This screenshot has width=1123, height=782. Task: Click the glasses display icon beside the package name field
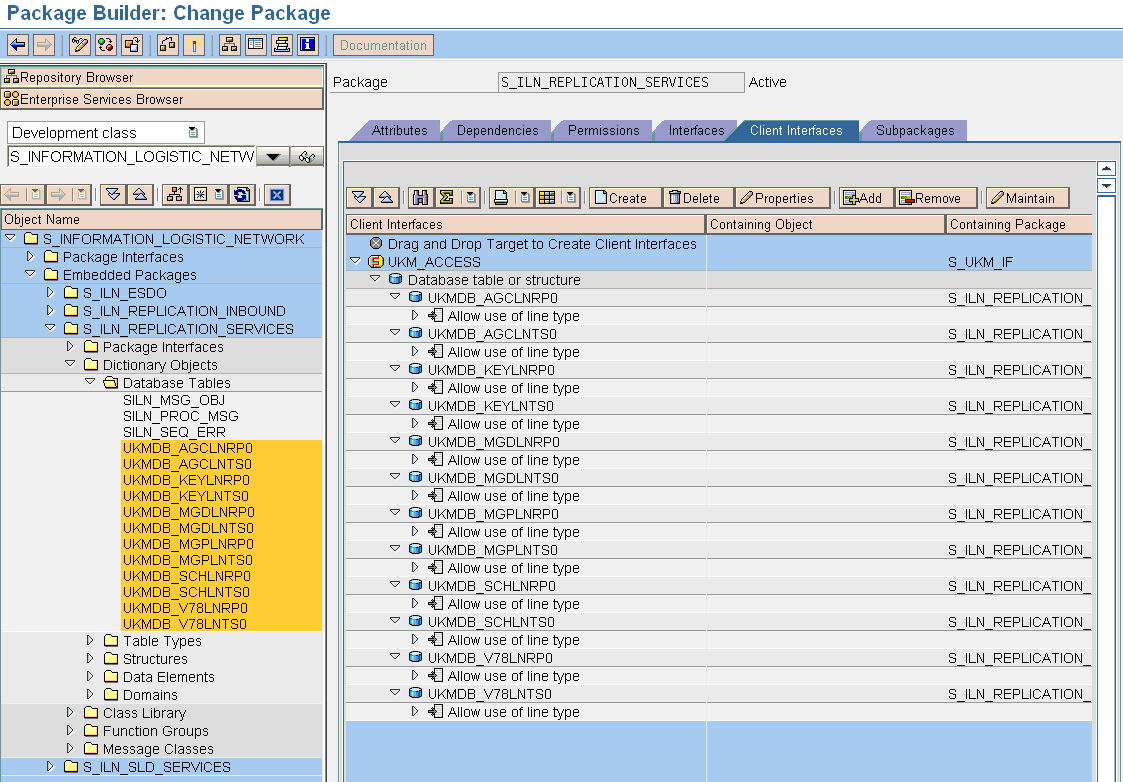tap(308, 157)
